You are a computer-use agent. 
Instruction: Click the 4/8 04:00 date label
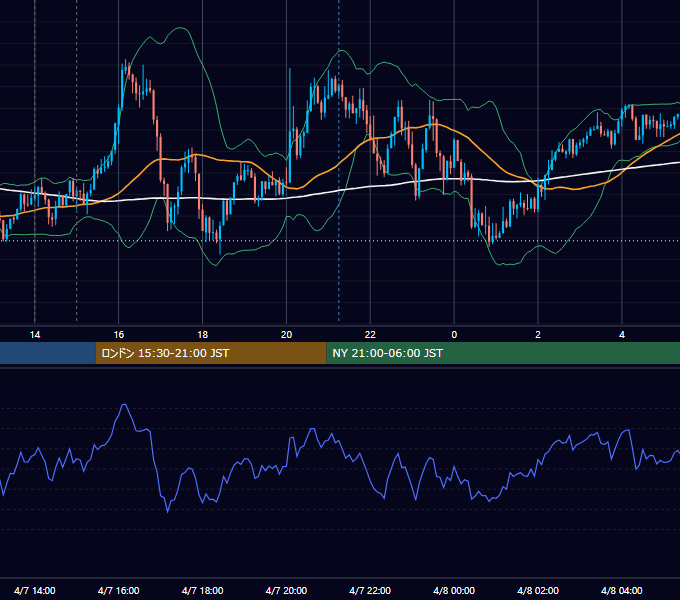point(622,590)
